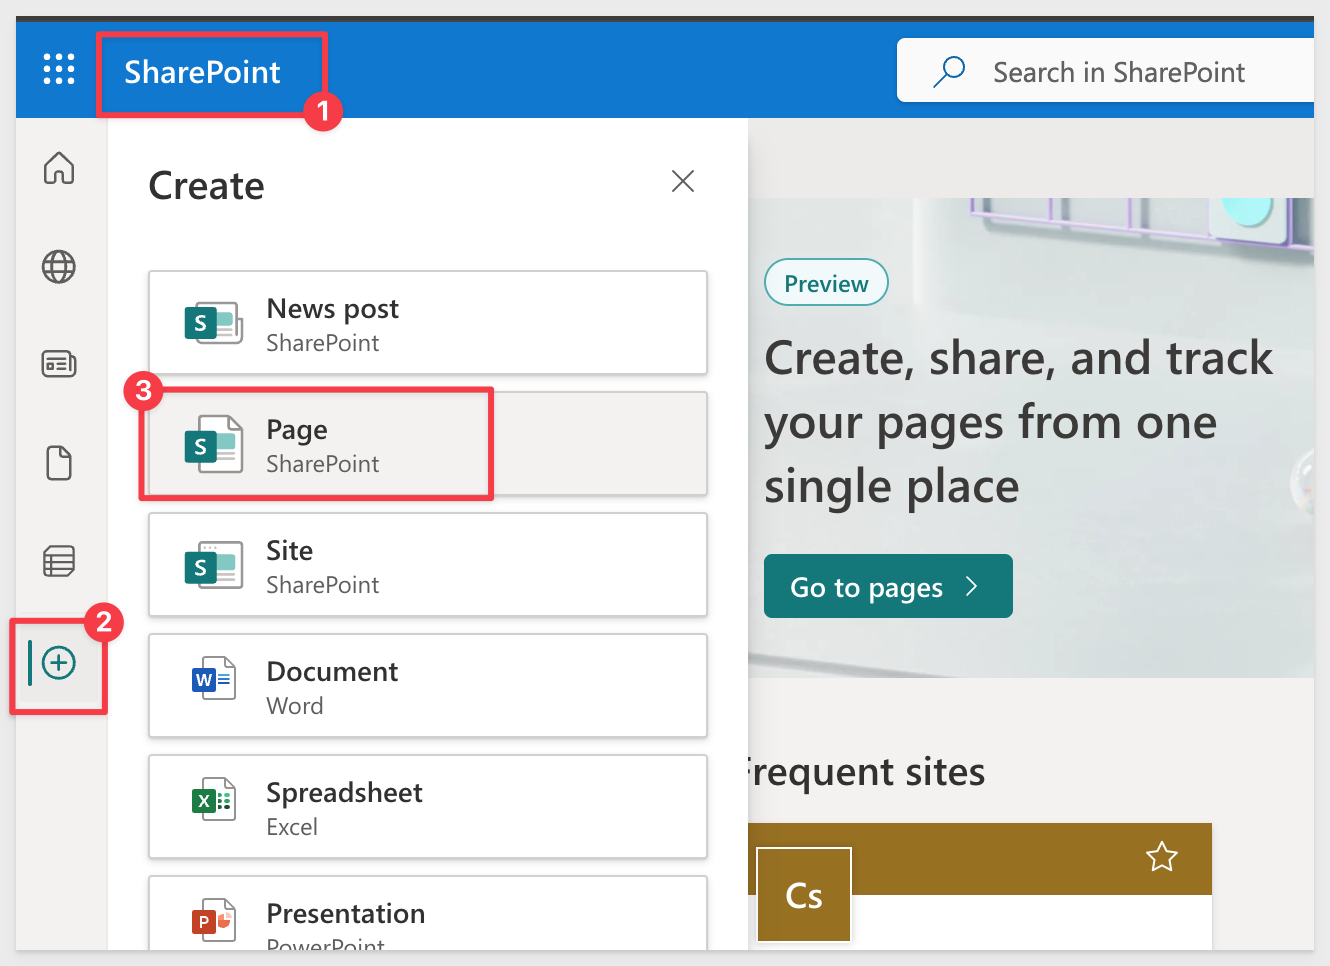Create an Excel Spreadsheet
This screenshot has height=966, width=1330.
coord(428,807)
